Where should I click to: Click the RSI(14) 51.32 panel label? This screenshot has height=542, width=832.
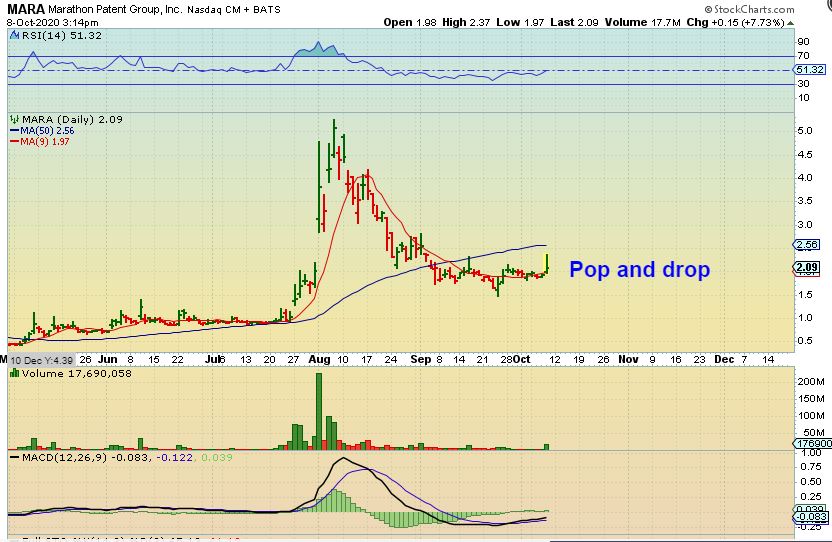point(62,36)
